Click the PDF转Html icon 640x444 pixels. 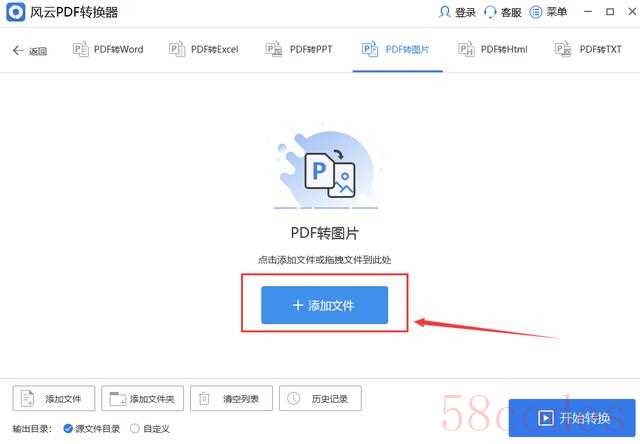pos(466,49)
